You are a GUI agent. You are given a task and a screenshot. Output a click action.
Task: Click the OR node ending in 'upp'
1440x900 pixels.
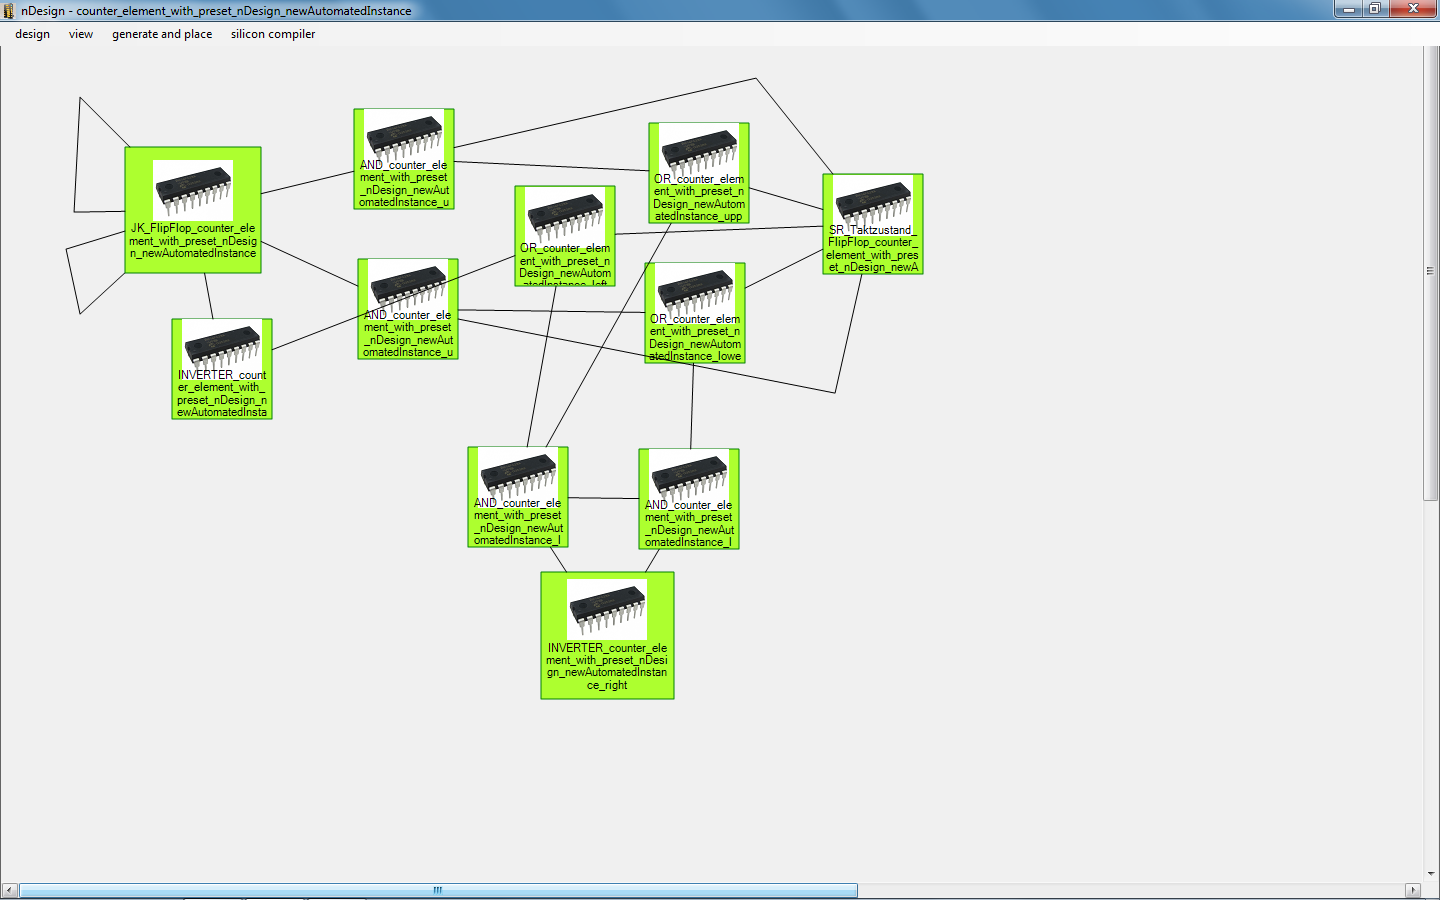pyautogui.click(x=699, y=173)
